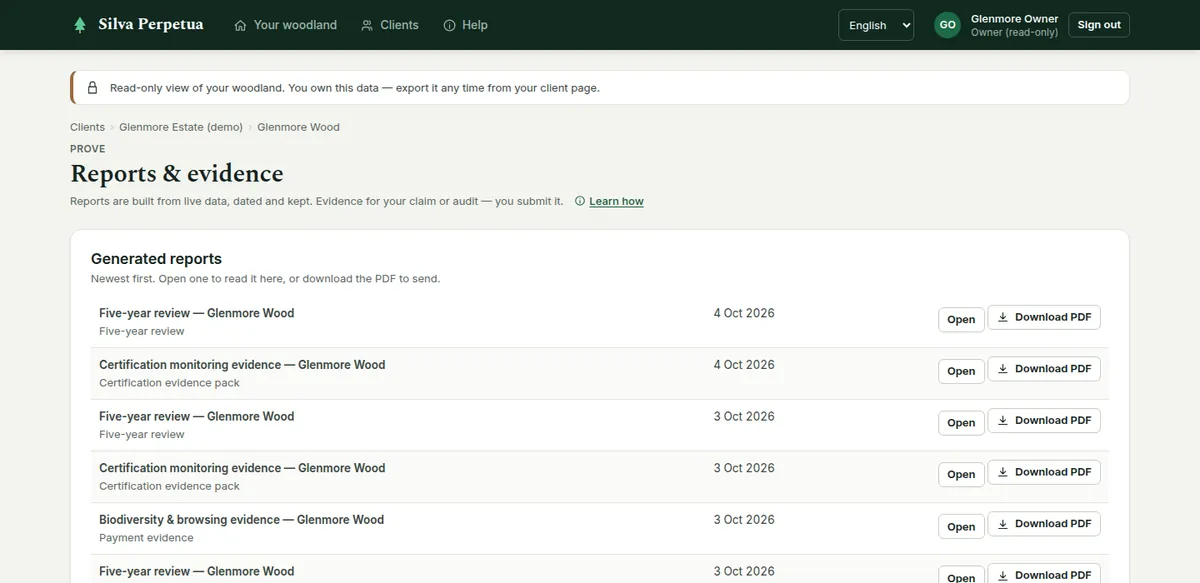Click the padlock icon in the read-only banner
The height and width of the screenshot is (583, 1200).
click(x=92, y=88)
